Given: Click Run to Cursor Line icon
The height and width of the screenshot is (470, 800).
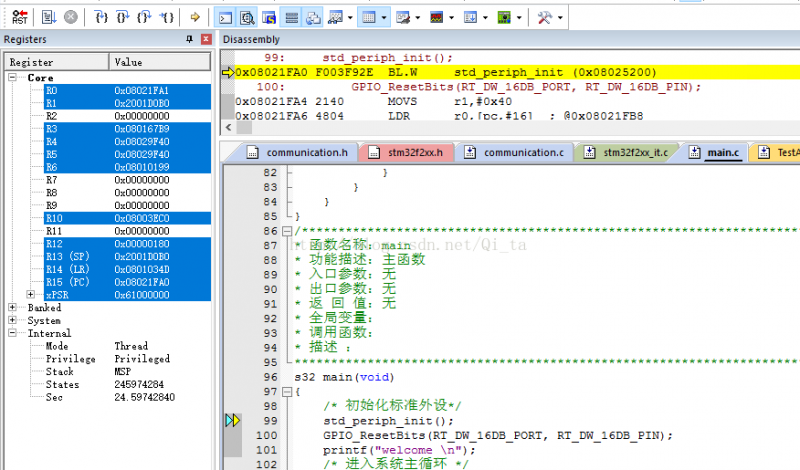Looking at the screenshot, I should point(168,17).
